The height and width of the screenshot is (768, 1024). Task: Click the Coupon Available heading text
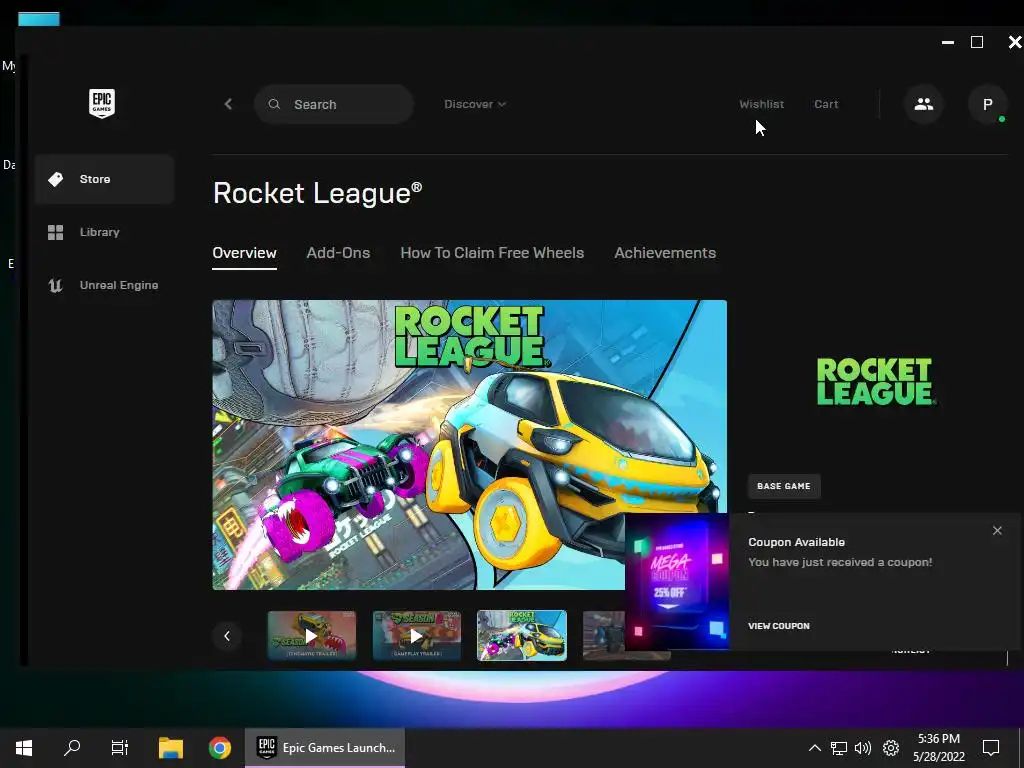coord(796,542)
